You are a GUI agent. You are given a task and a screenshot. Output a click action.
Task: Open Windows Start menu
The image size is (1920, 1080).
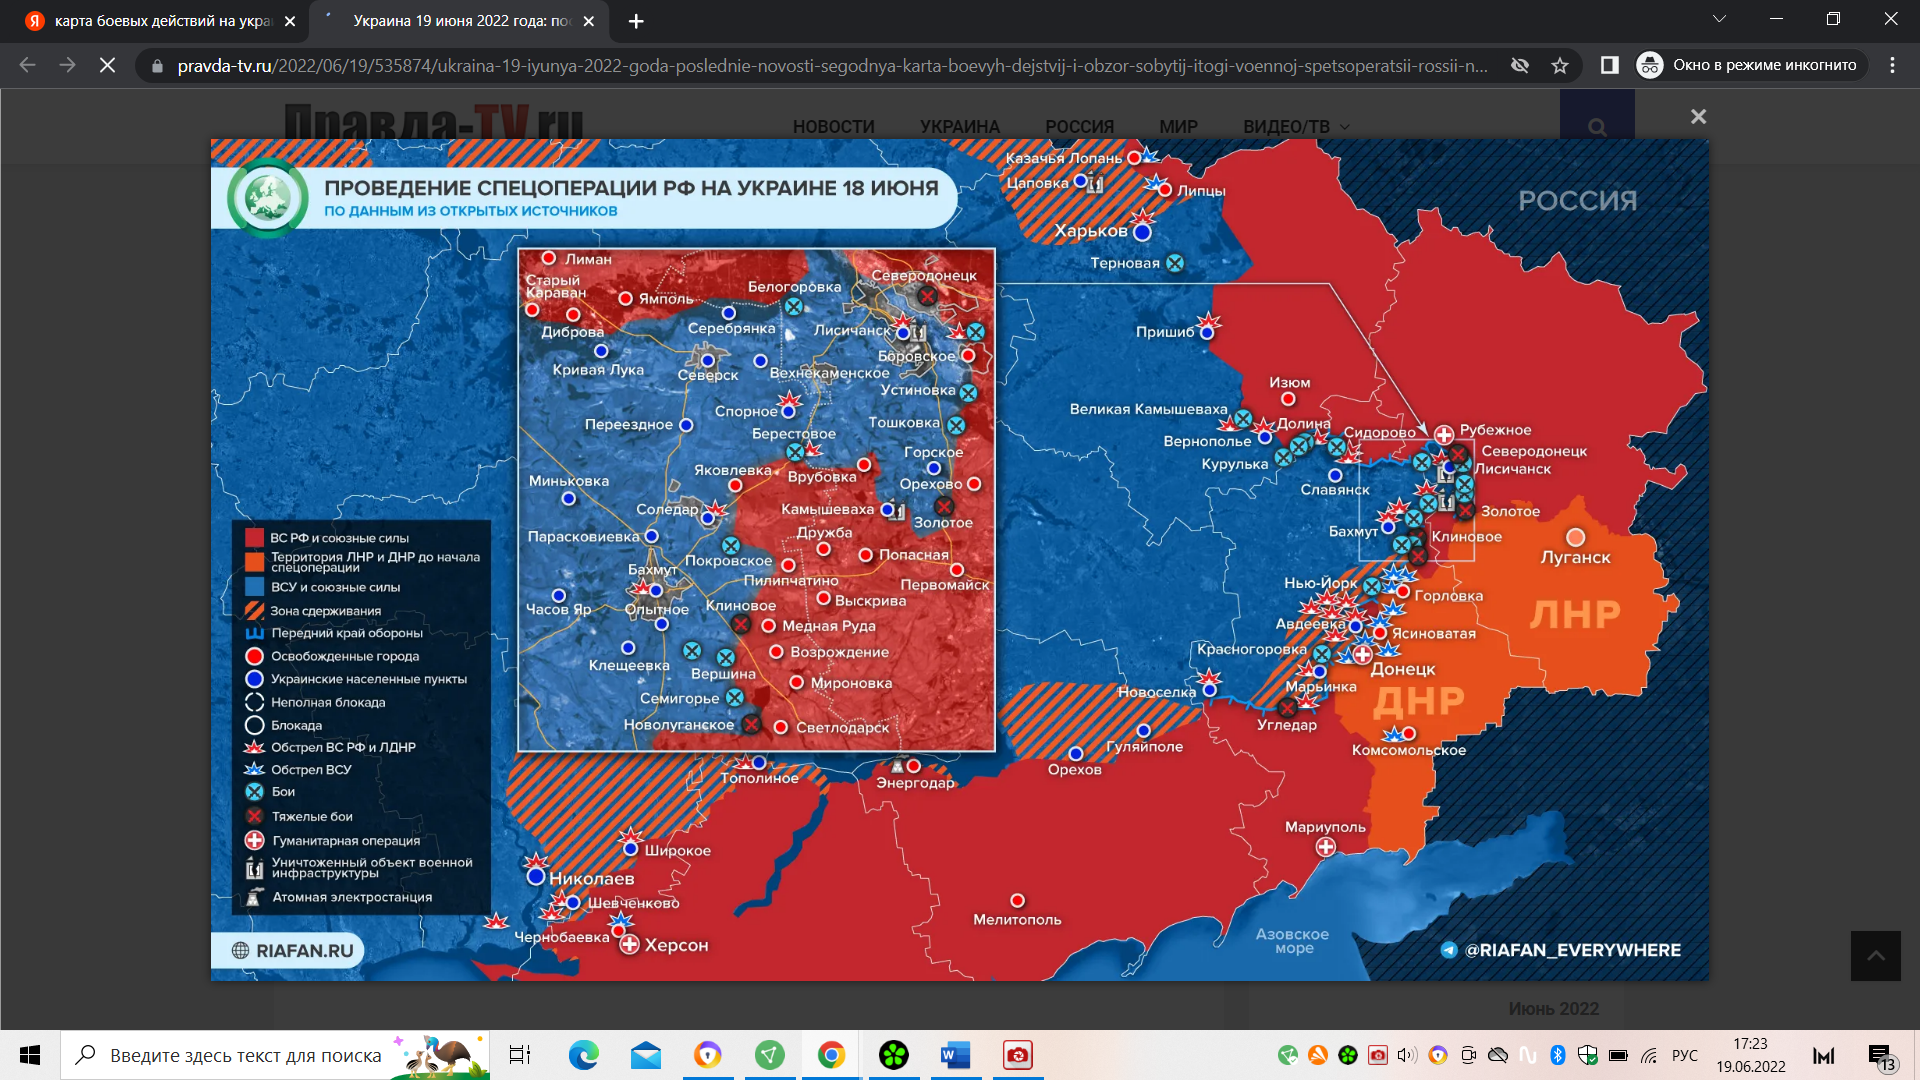tap(30, 1055)
